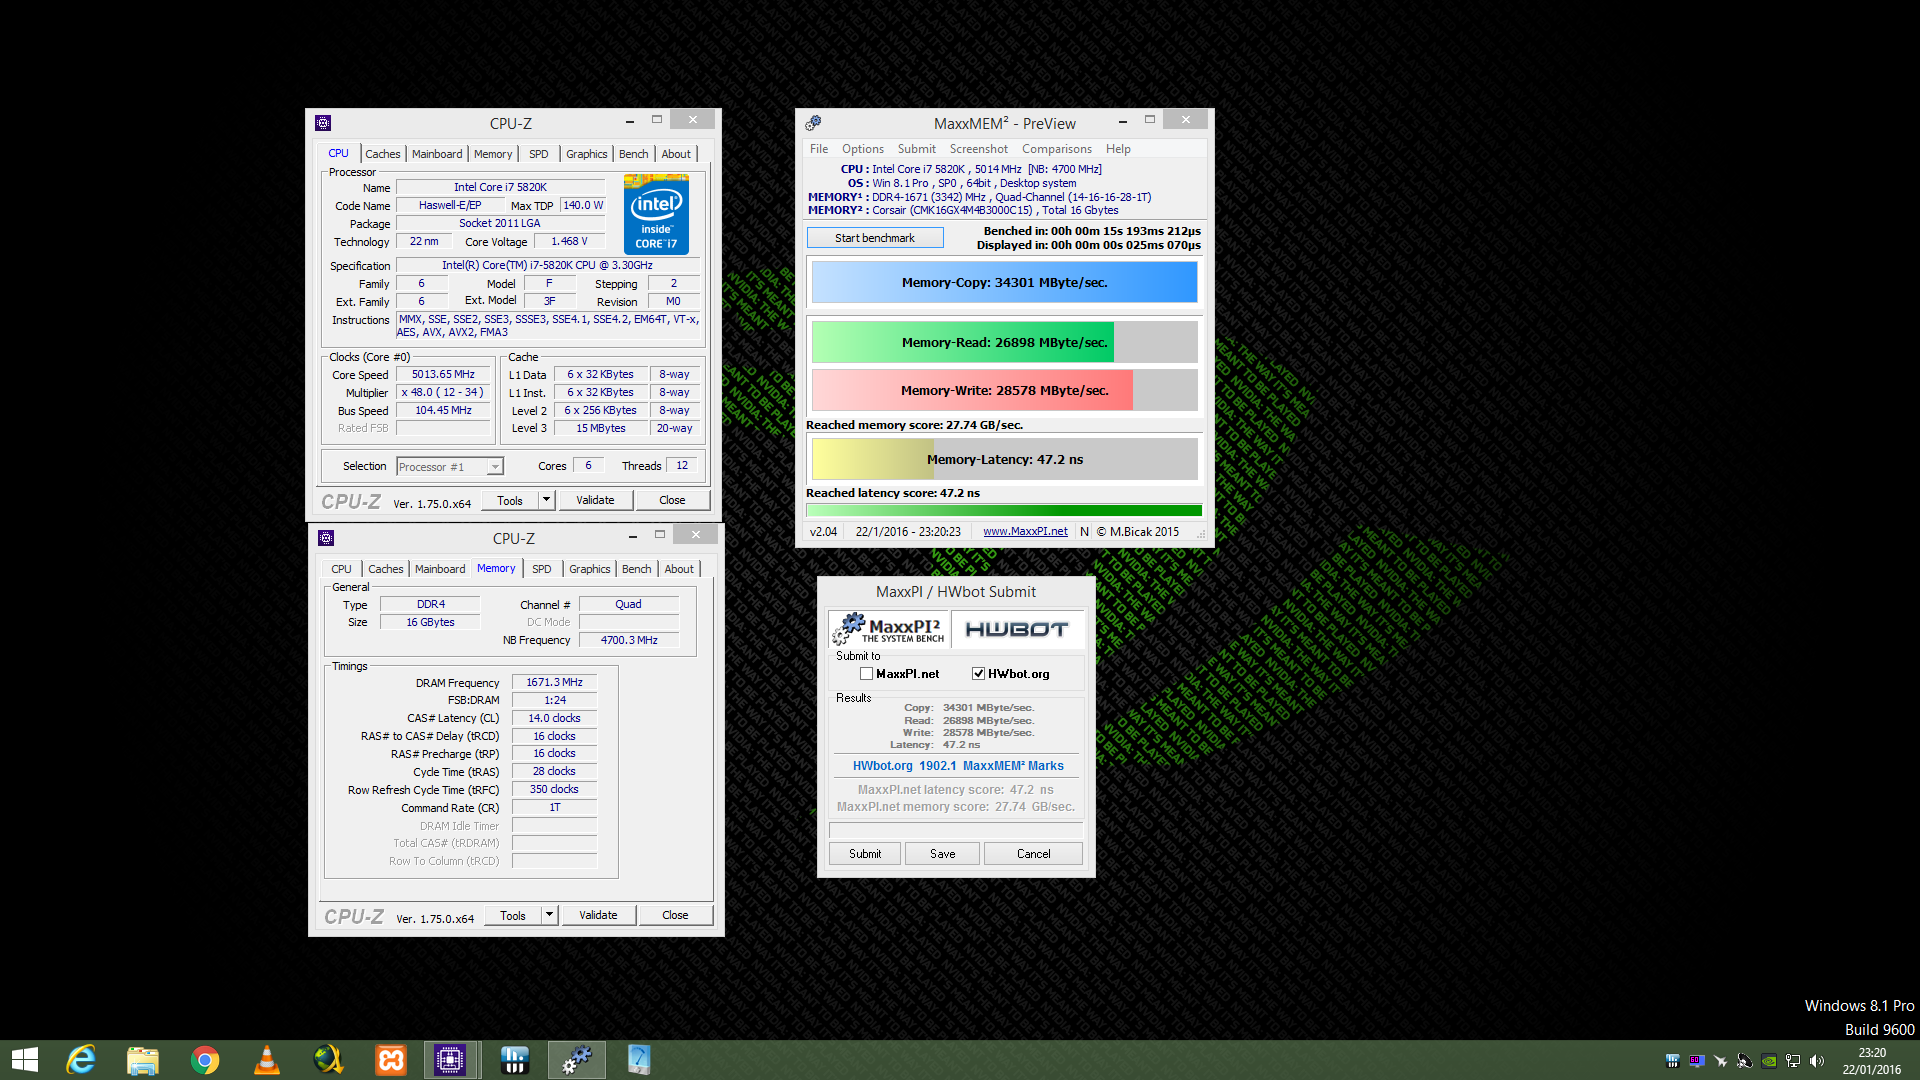Open the File menu in MaxxMEM

click(x=819, y=149)
